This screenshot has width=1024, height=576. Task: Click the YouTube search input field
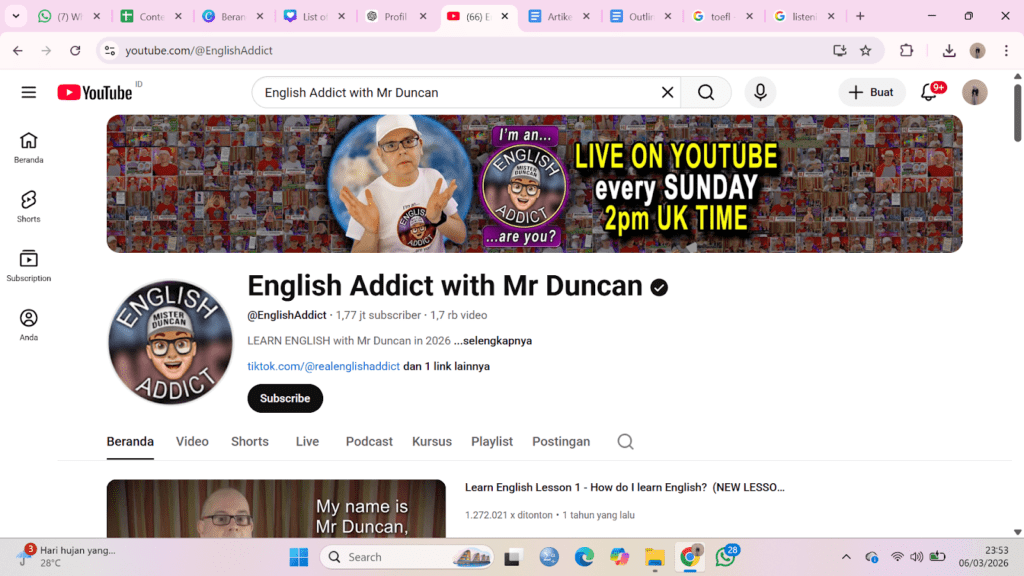[x=455, y=92]
